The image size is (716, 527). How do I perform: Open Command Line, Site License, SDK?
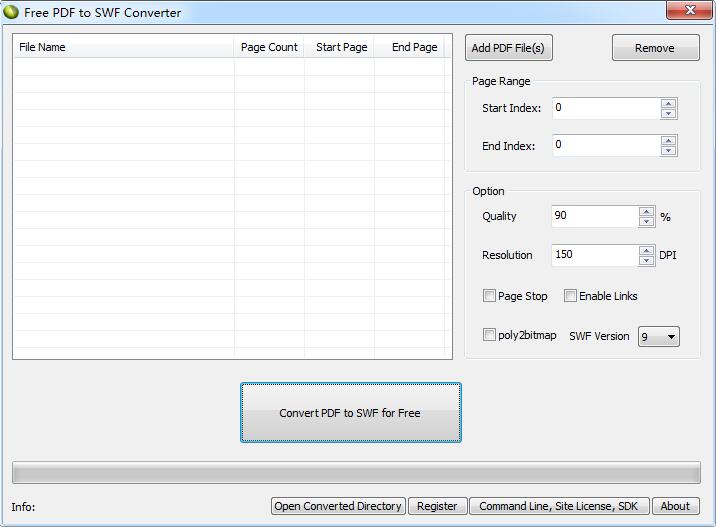click(x=559, y=506)
